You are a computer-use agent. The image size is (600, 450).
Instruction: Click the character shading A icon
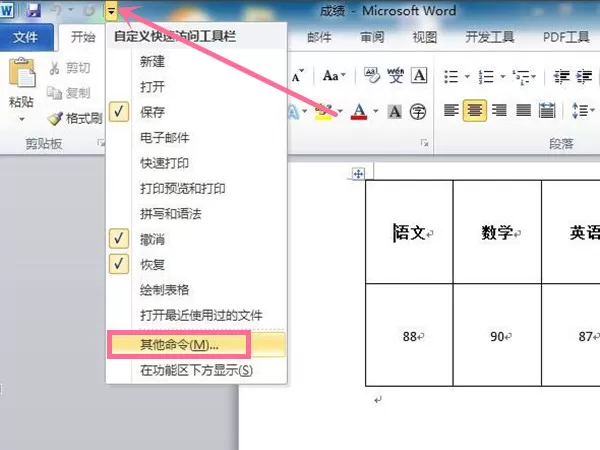click(395, 112)
